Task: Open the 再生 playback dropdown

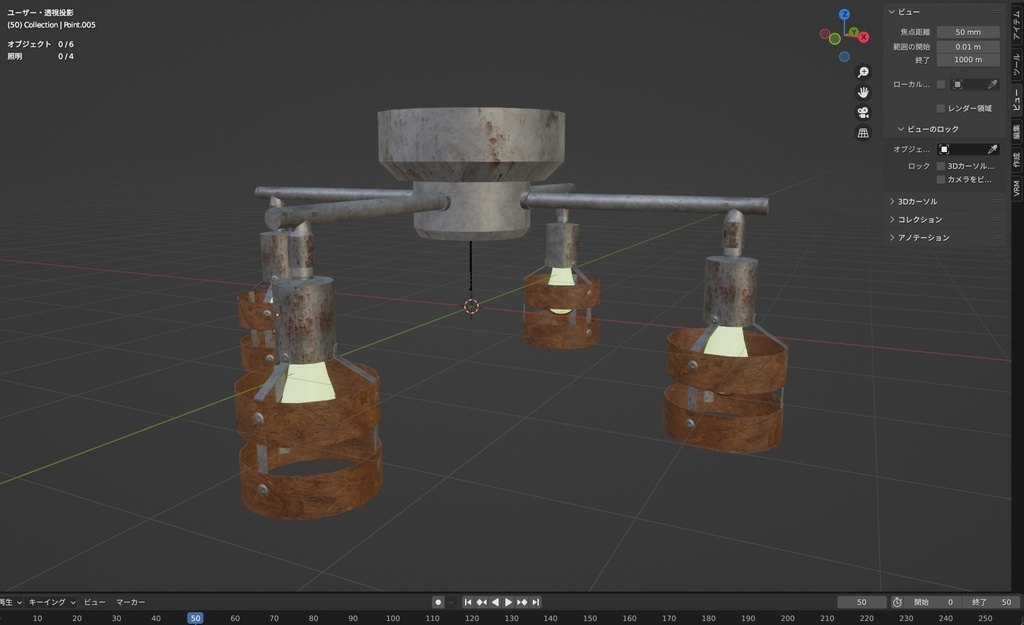Action: (11, 602)
